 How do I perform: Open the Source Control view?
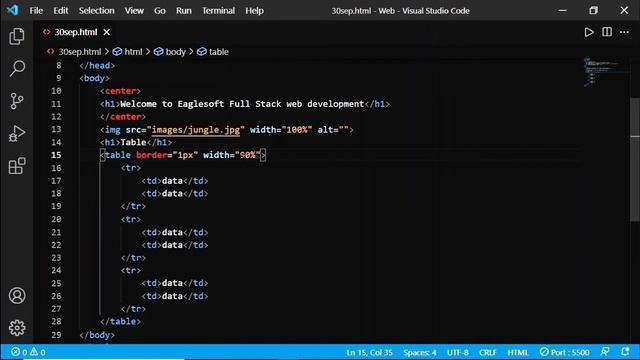(x=17, y=101)
